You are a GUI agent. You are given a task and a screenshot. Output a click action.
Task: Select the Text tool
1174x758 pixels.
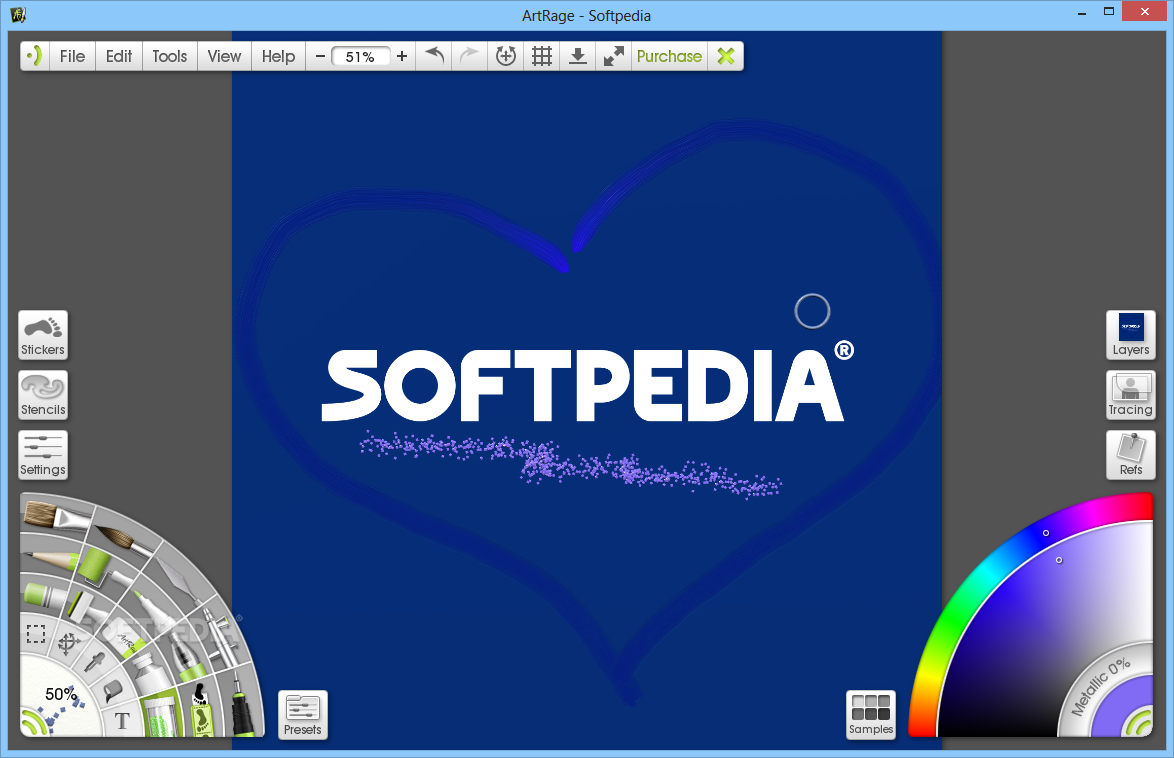(122, 721)
